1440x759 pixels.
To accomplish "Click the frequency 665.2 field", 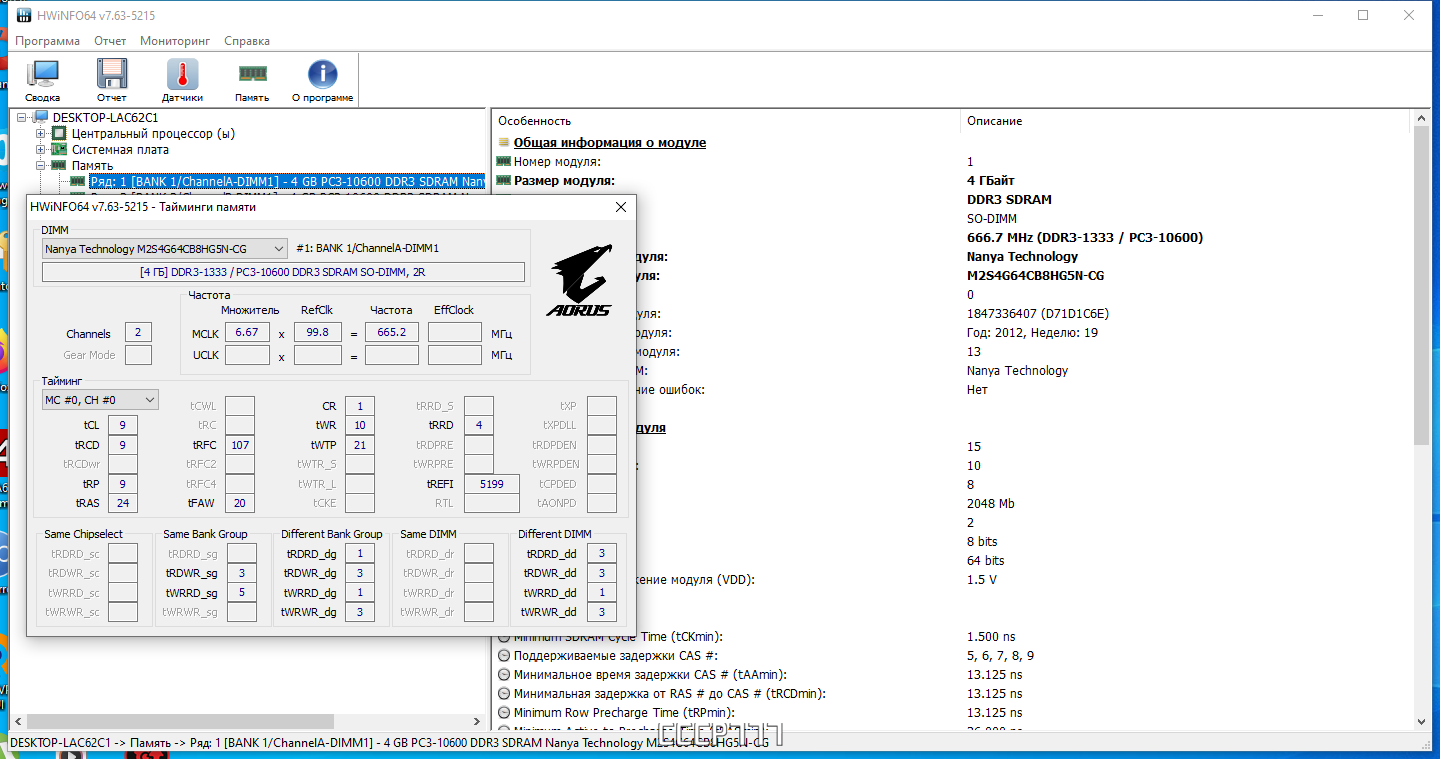I will [x=392, y=332].
